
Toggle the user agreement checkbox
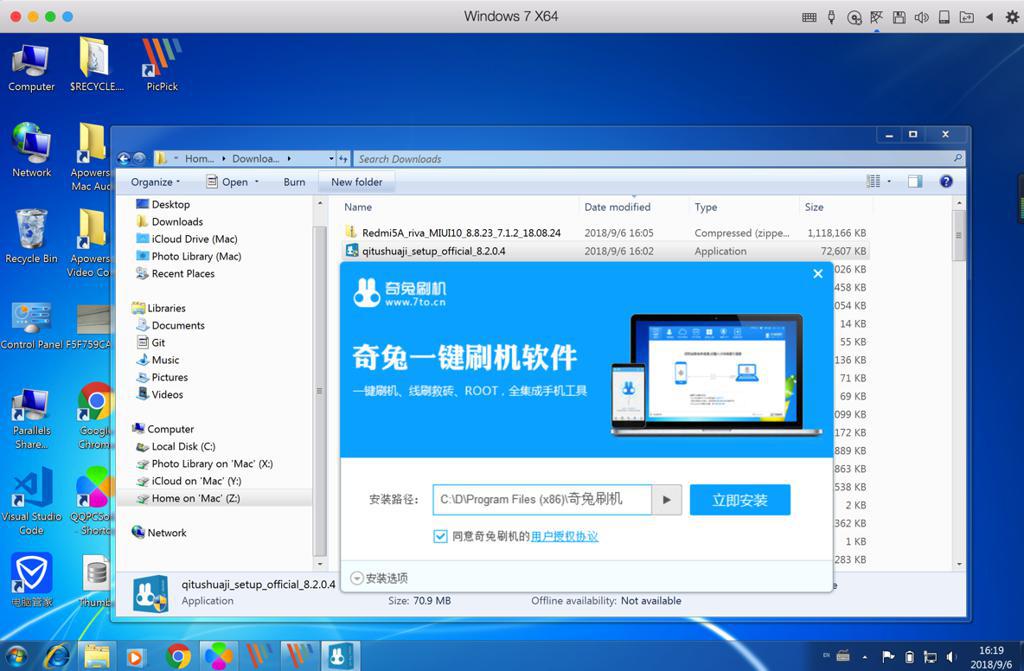coord(440,536)
